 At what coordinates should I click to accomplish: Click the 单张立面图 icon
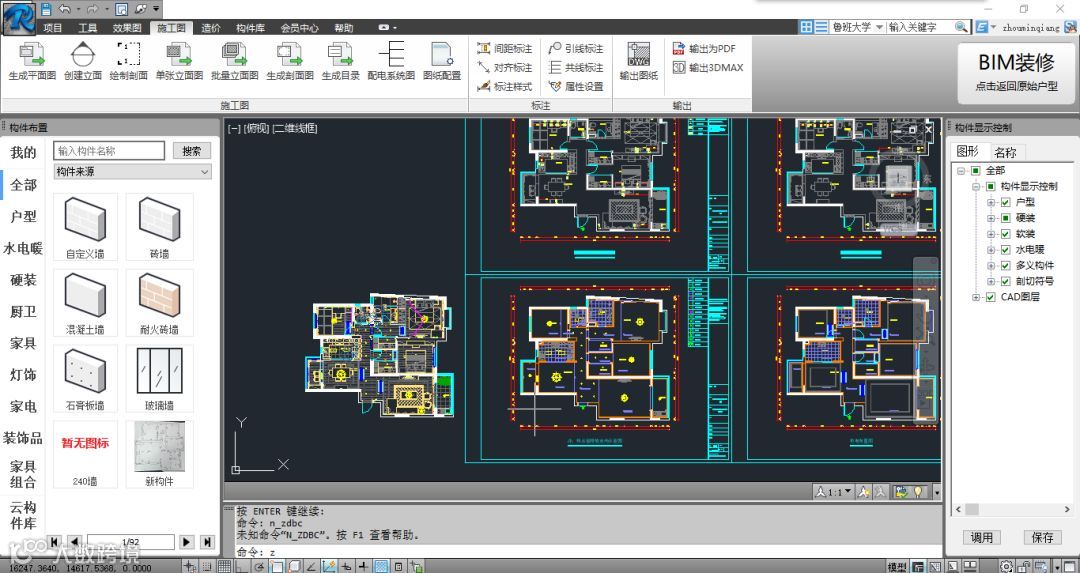179,54
